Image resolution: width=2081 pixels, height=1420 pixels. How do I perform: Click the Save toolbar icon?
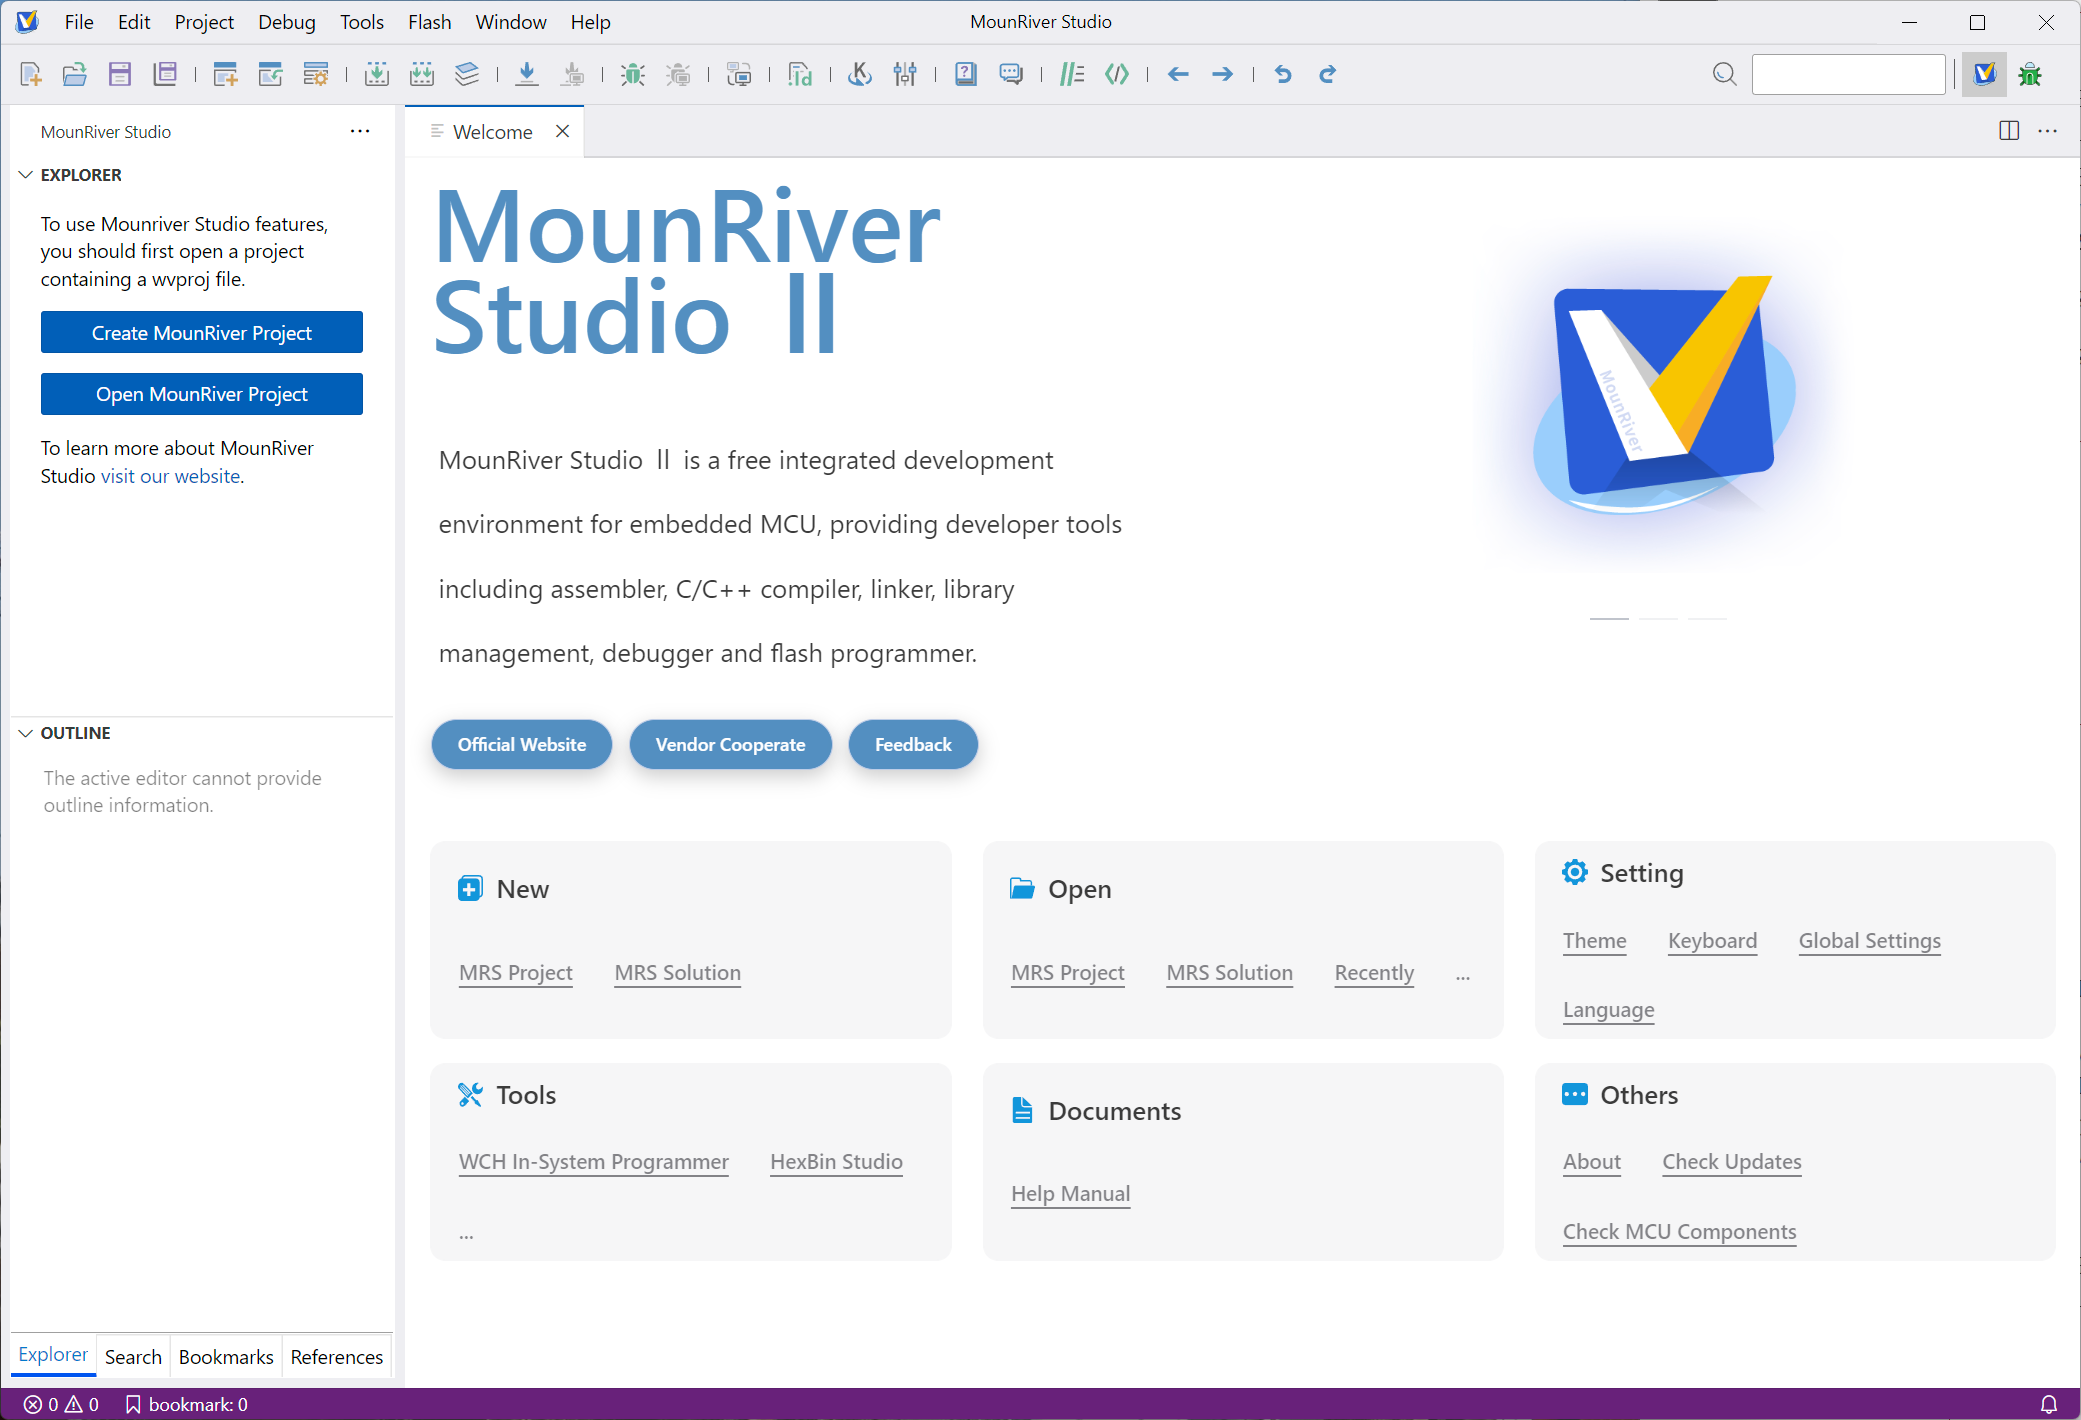(120, 74)
